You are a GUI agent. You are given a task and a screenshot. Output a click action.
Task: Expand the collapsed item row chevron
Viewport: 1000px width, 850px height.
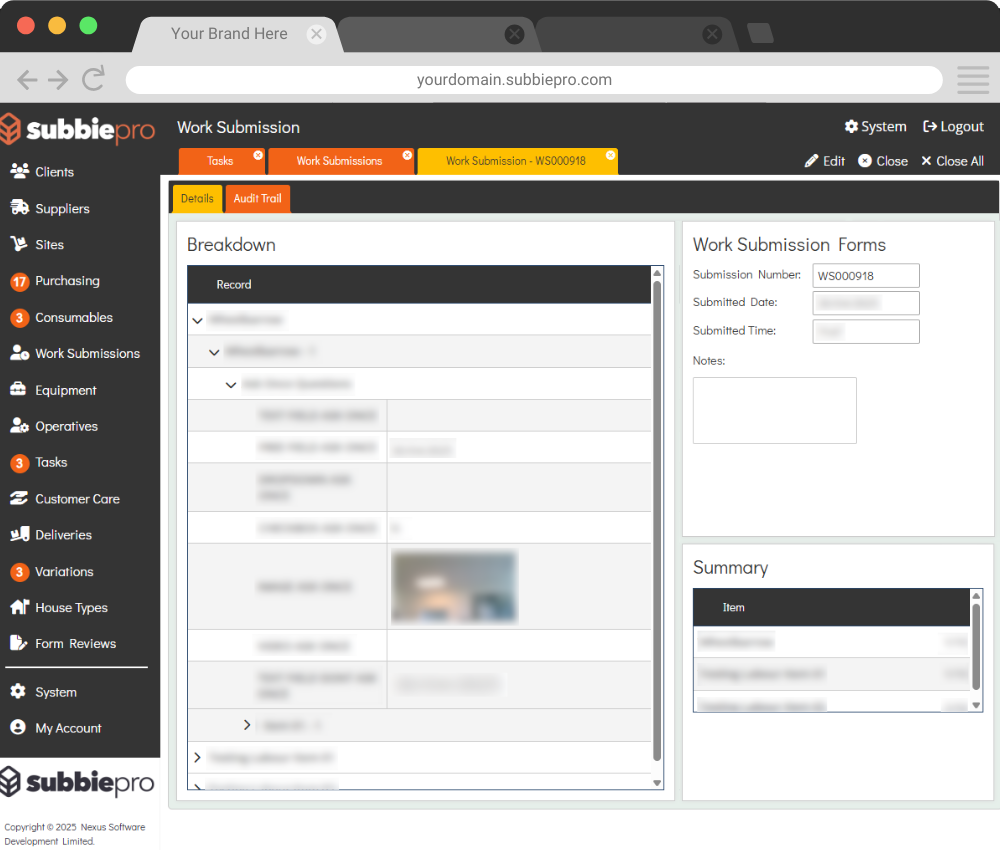pos(247,725)
